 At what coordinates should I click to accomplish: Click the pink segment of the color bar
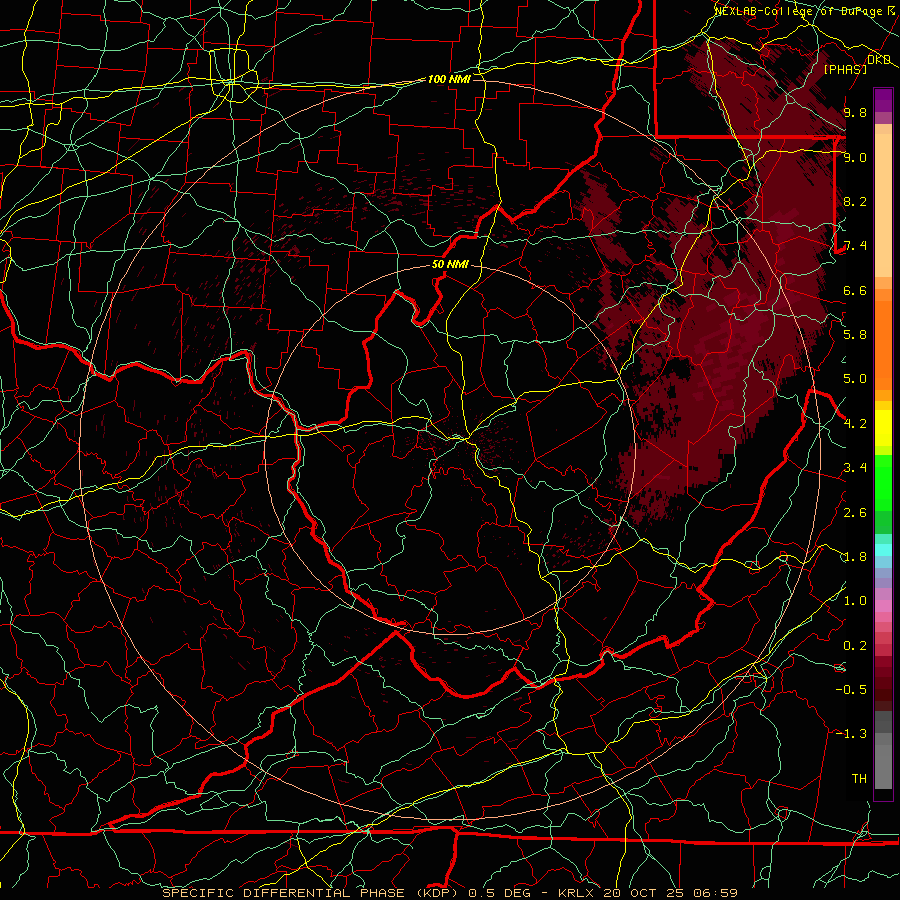[883, 606]
